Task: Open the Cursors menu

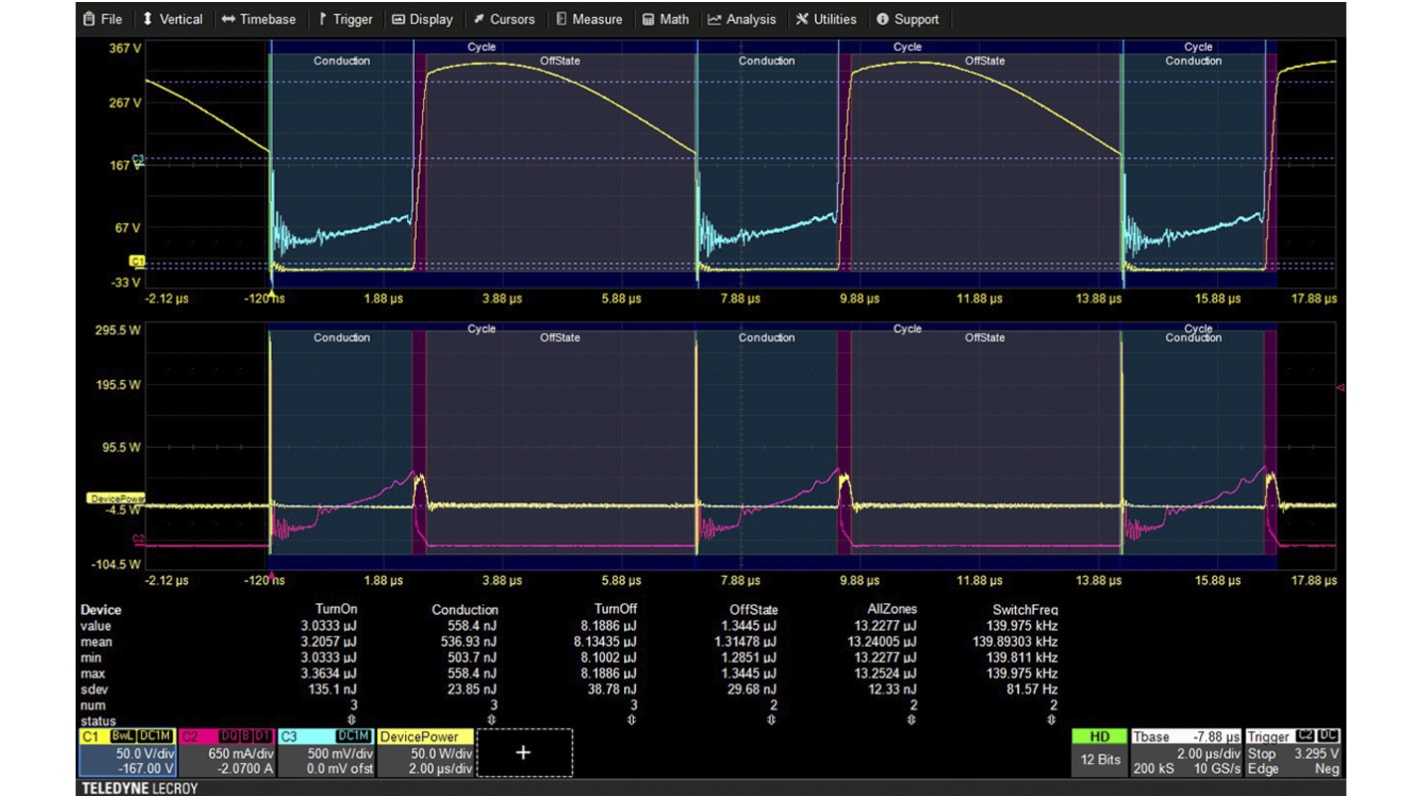Action: [504, 19]
